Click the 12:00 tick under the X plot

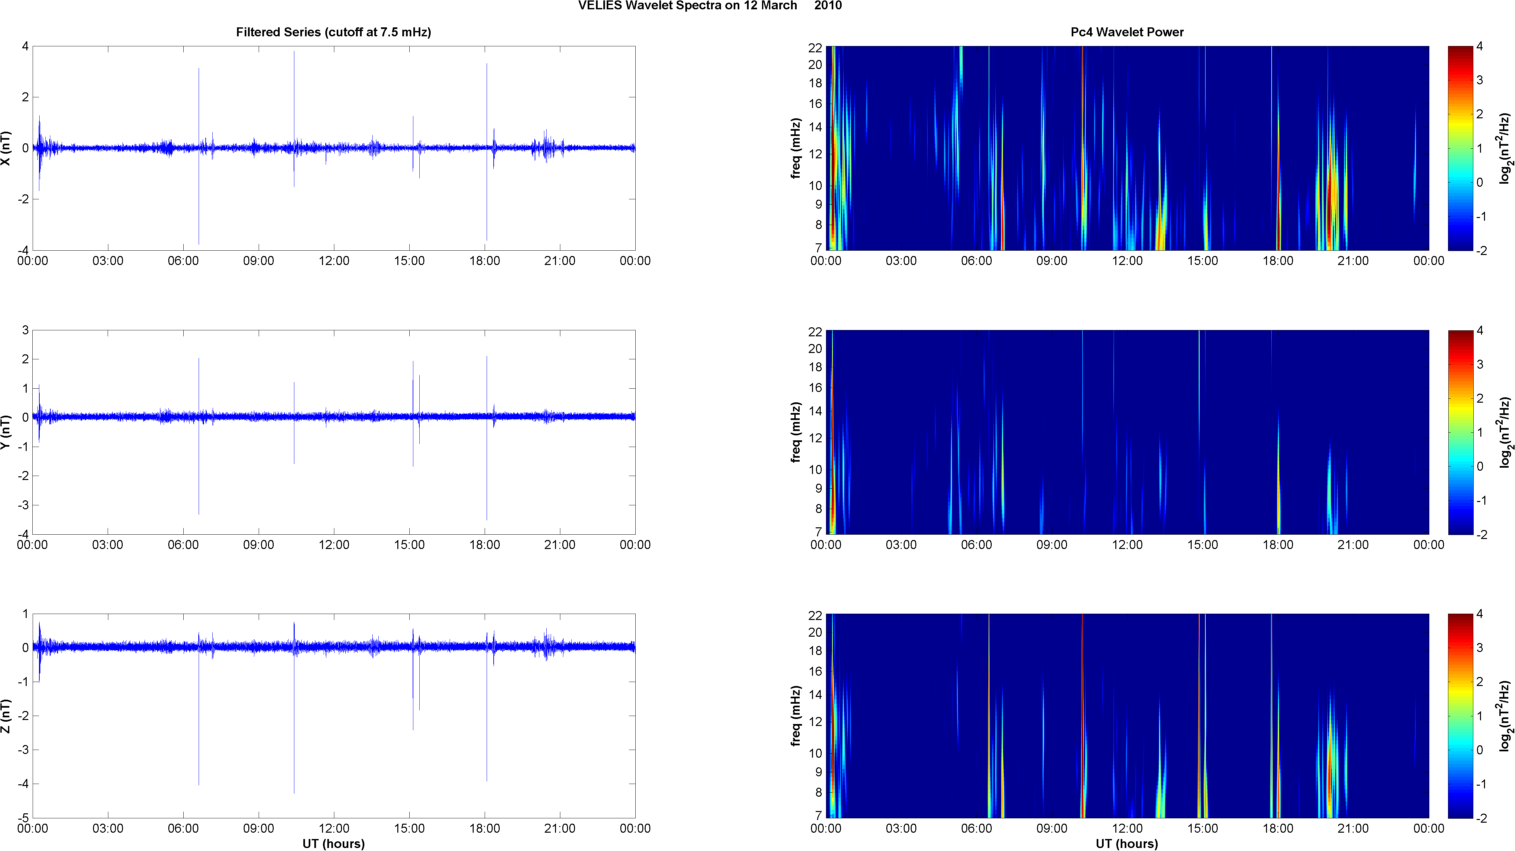coord(334,261)
